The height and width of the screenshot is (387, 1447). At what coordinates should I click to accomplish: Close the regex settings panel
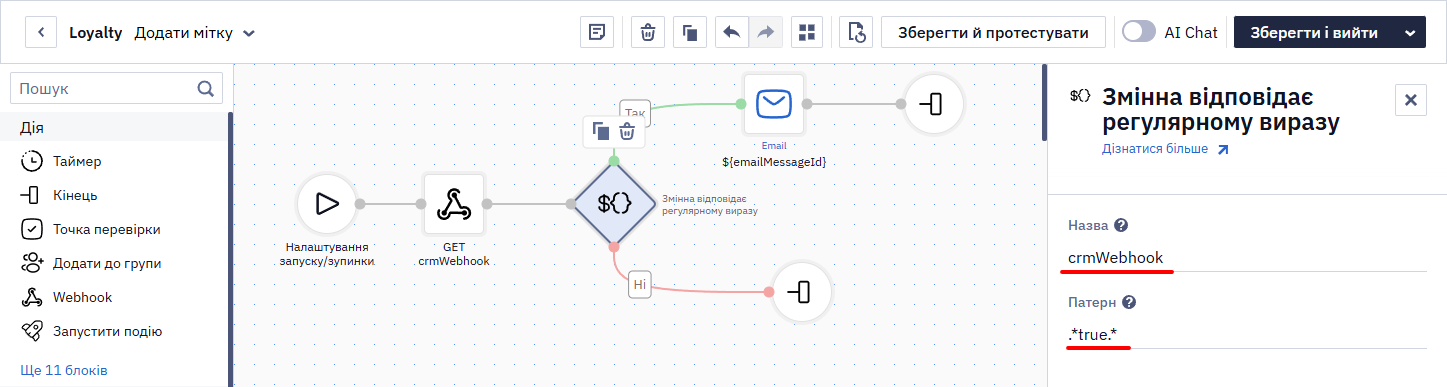1410,100
